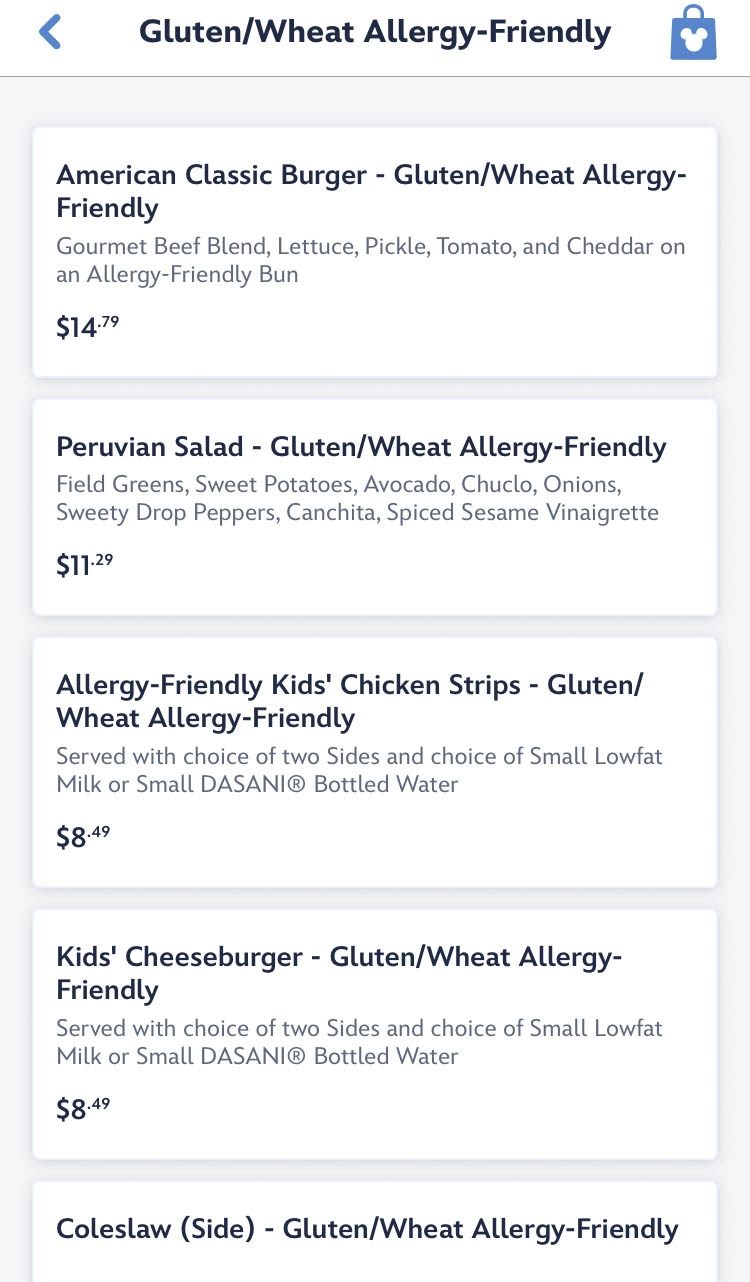Tap the Kids' Chicken Strips description
Viewport: 750px width, 1282px height.
coord(359,770)
